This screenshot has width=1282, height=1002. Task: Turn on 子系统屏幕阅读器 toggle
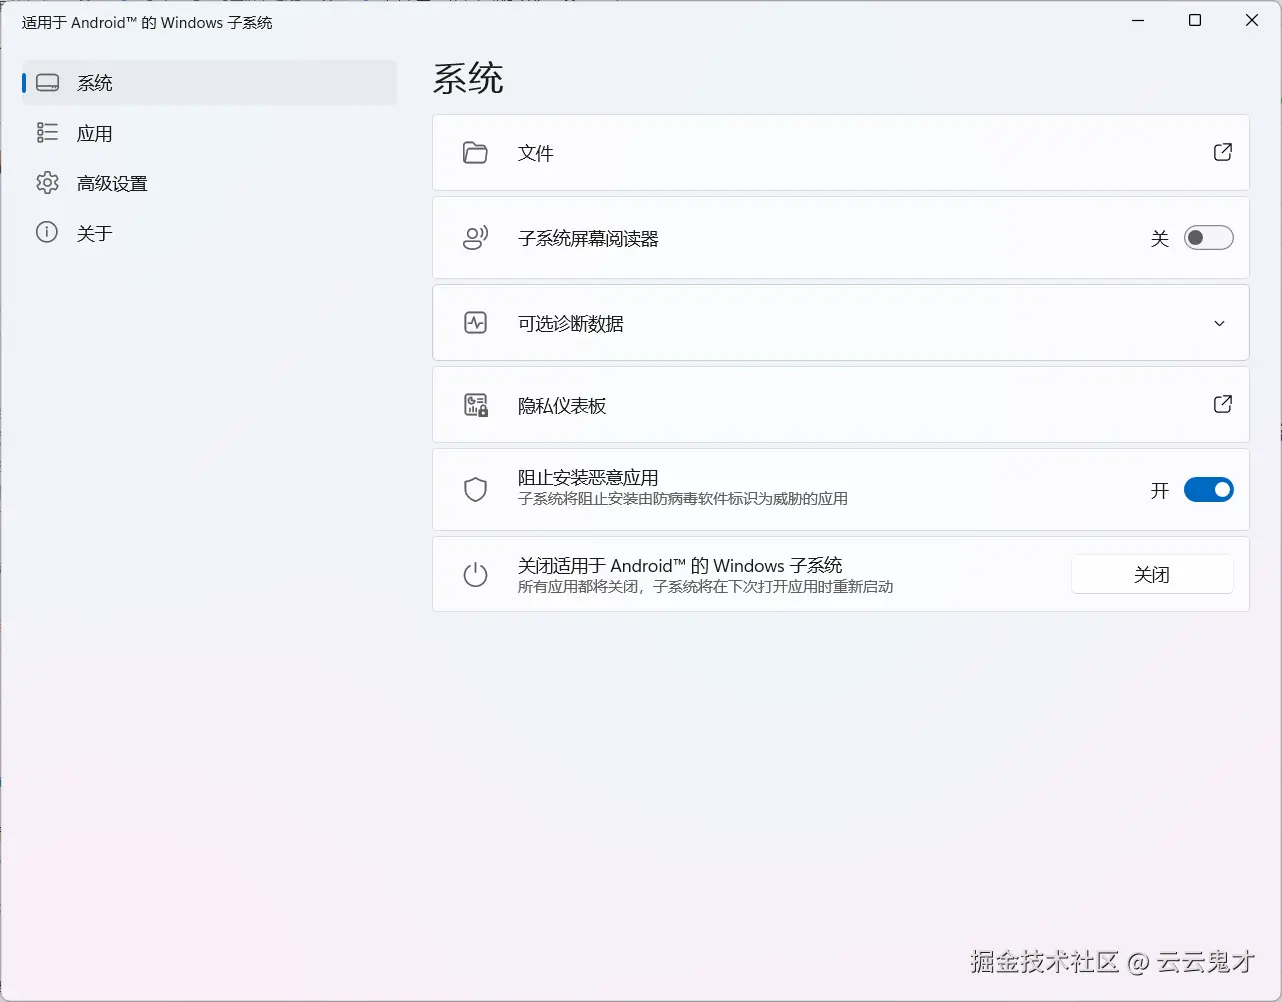point(1208,238)
